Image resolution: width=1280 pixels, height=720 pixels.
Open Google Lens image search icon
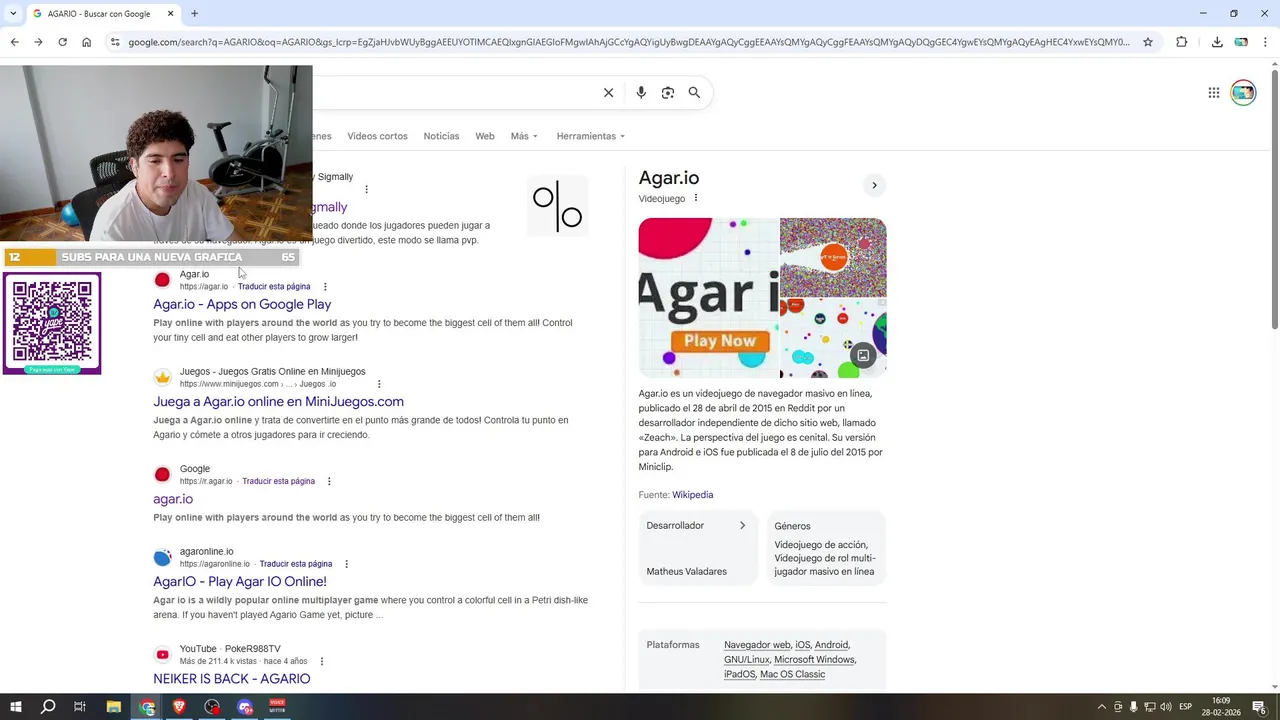click(667, 93)
